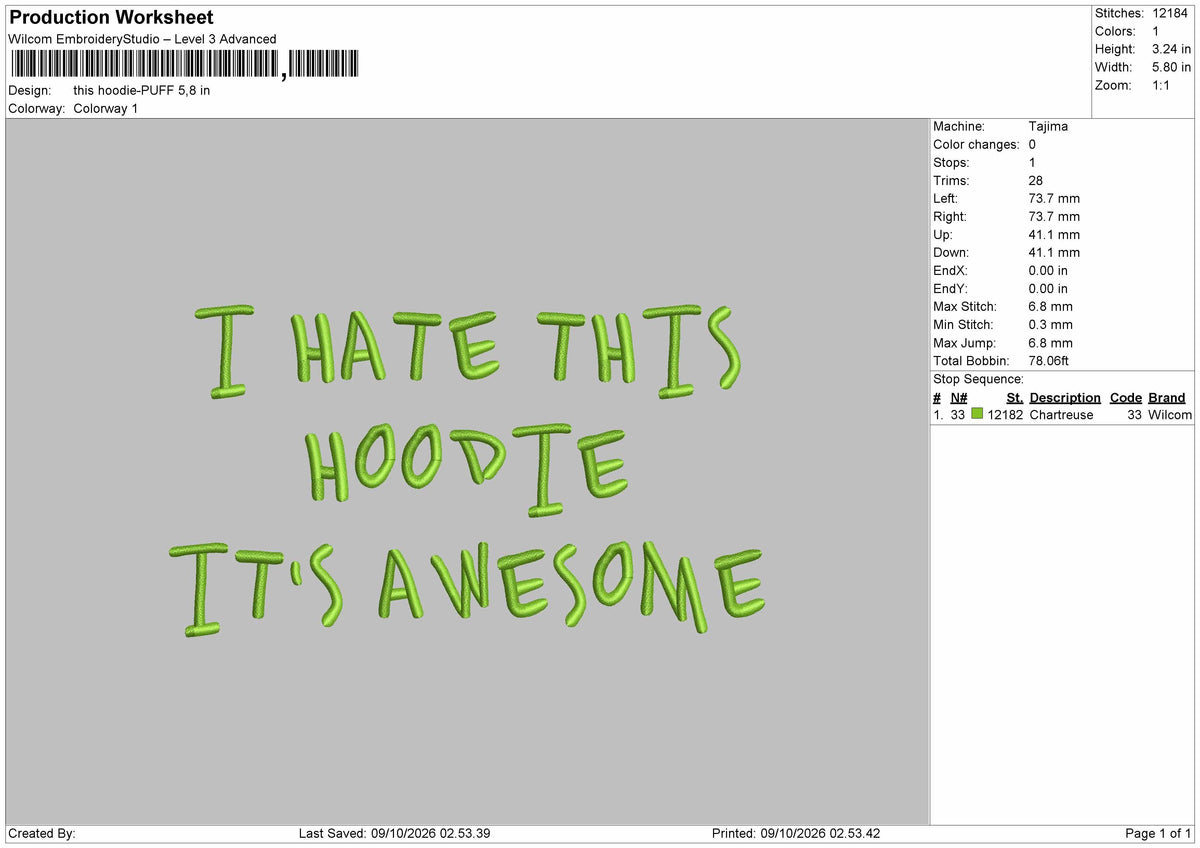Viewport: 1200px width, 848px height.
Task: Click the barcode in the header
Action: click(x=184, y=66)
